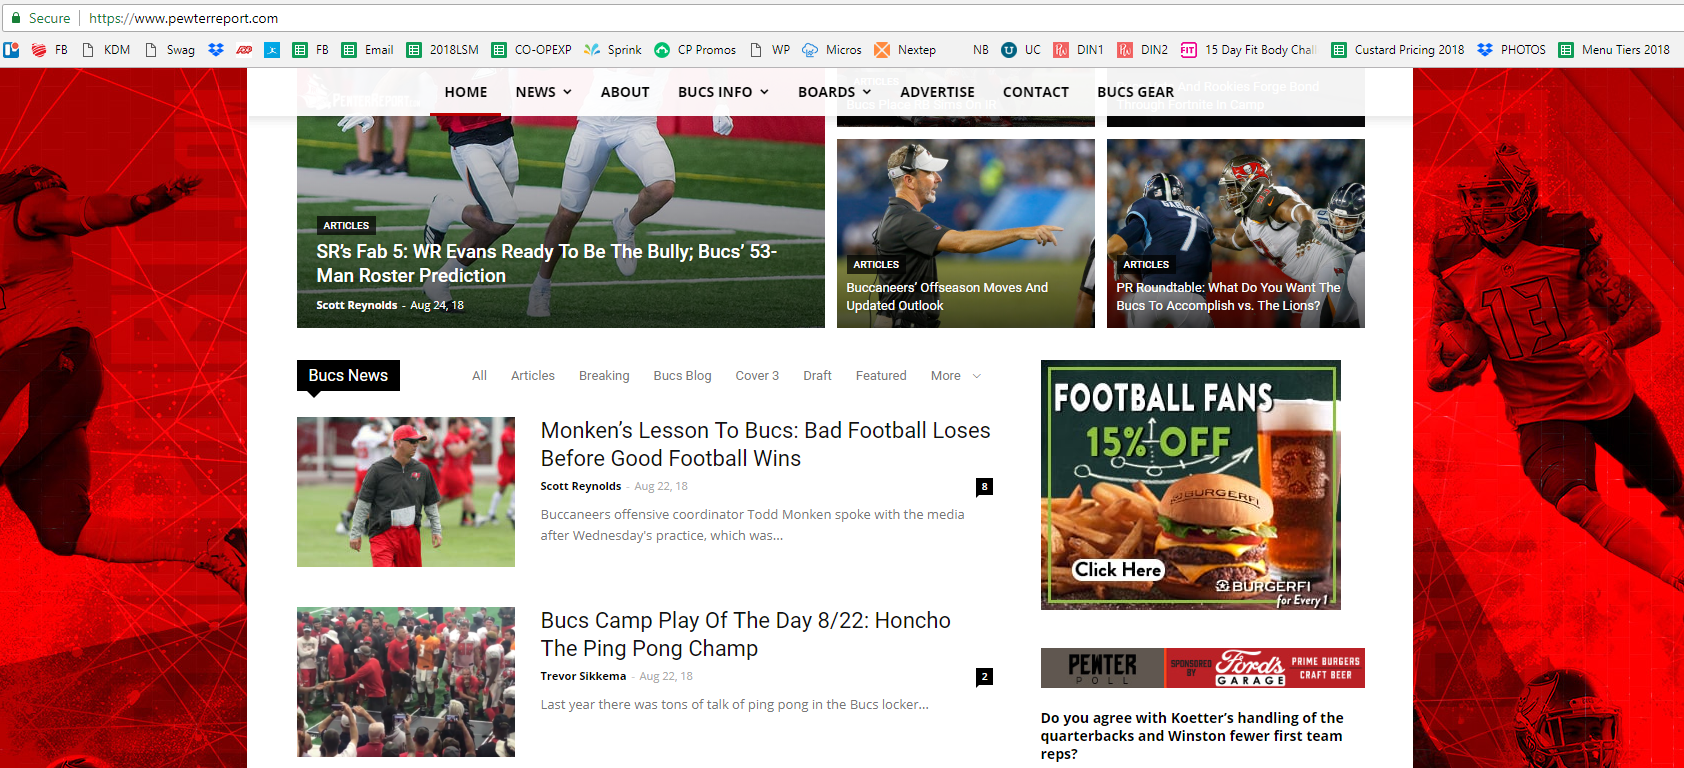Image resolution: width=1684 pixels, height=768 pixels.
Task: Expand the More category filter dropdown
Action: pos(956,376)
